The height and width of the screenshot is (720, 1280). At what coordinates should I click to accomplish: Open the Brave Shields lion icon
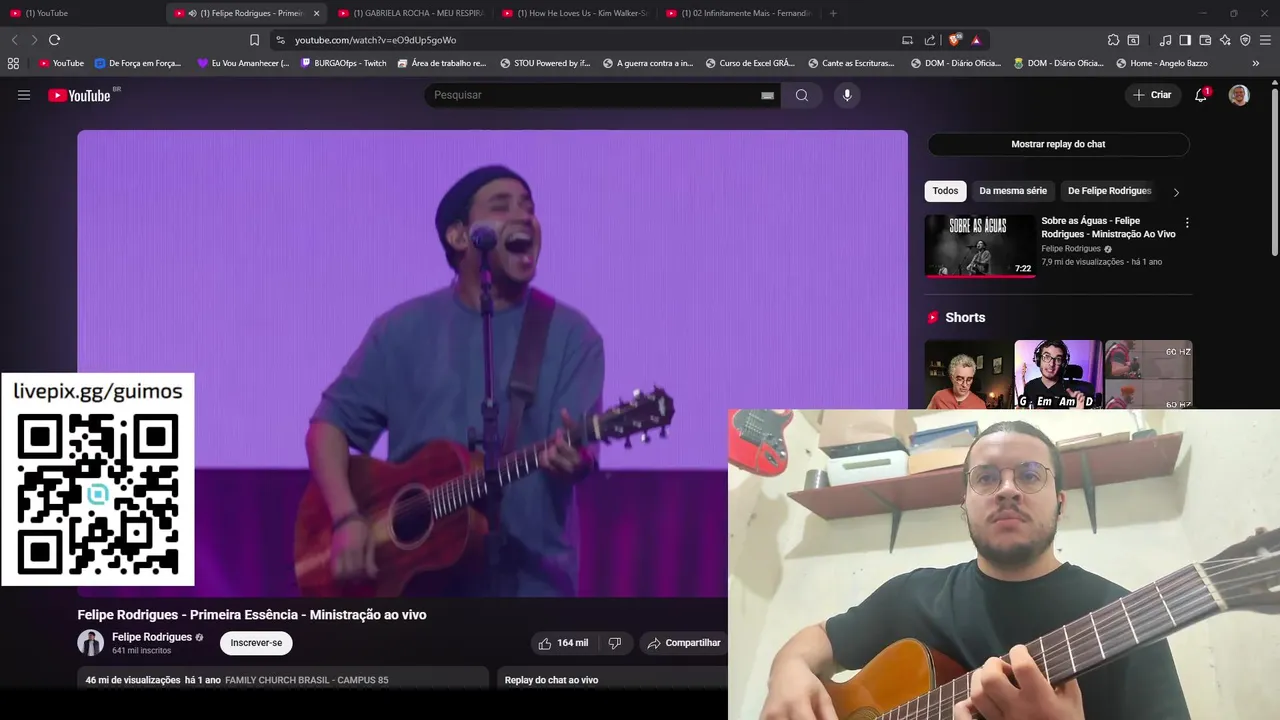(x=955, y=40)
